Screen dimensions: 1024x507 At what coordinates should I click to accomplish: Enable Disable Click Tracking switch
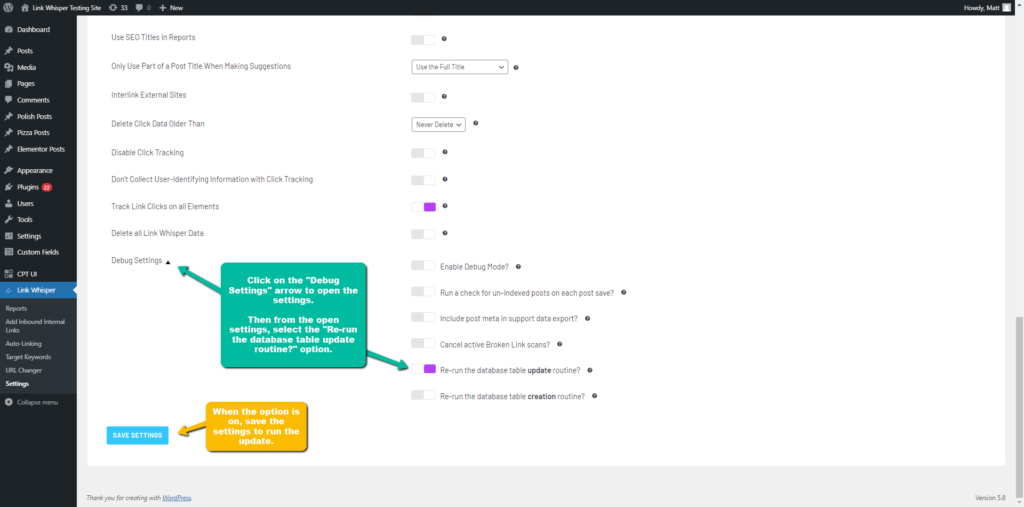pyautogui.click(x=423, y=153)
